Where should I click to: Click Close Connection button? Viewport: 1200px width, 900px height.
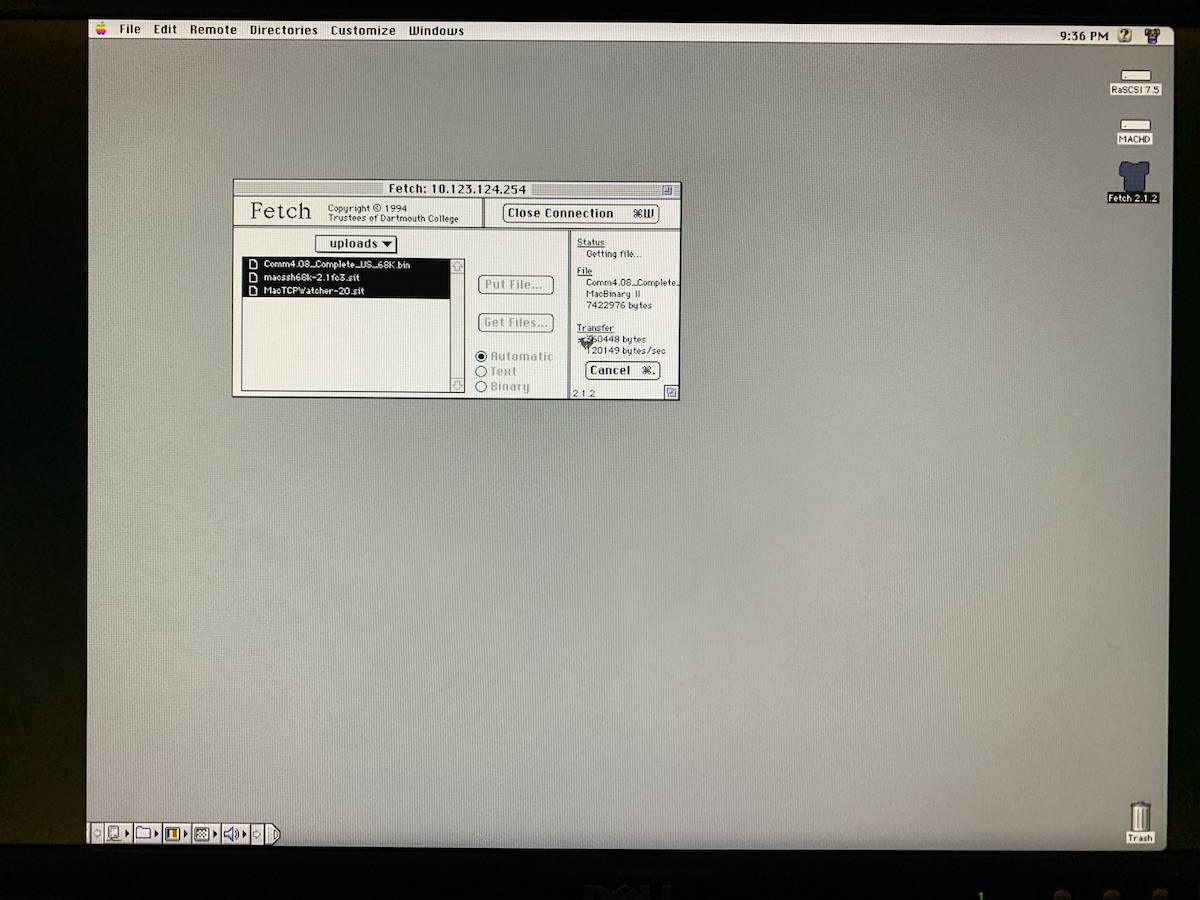point(580,213)
